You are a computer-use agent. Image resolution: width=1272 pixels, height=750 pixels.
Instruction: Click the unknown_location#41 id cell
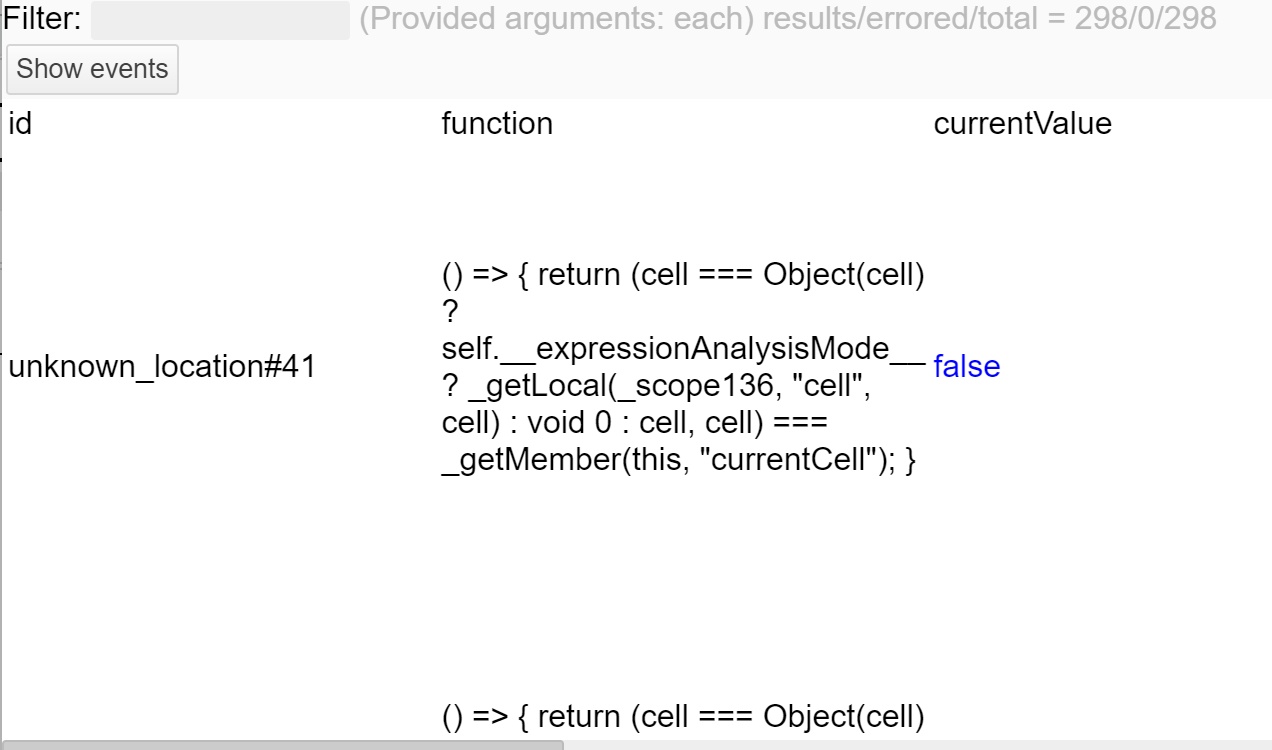click(162, 367)
